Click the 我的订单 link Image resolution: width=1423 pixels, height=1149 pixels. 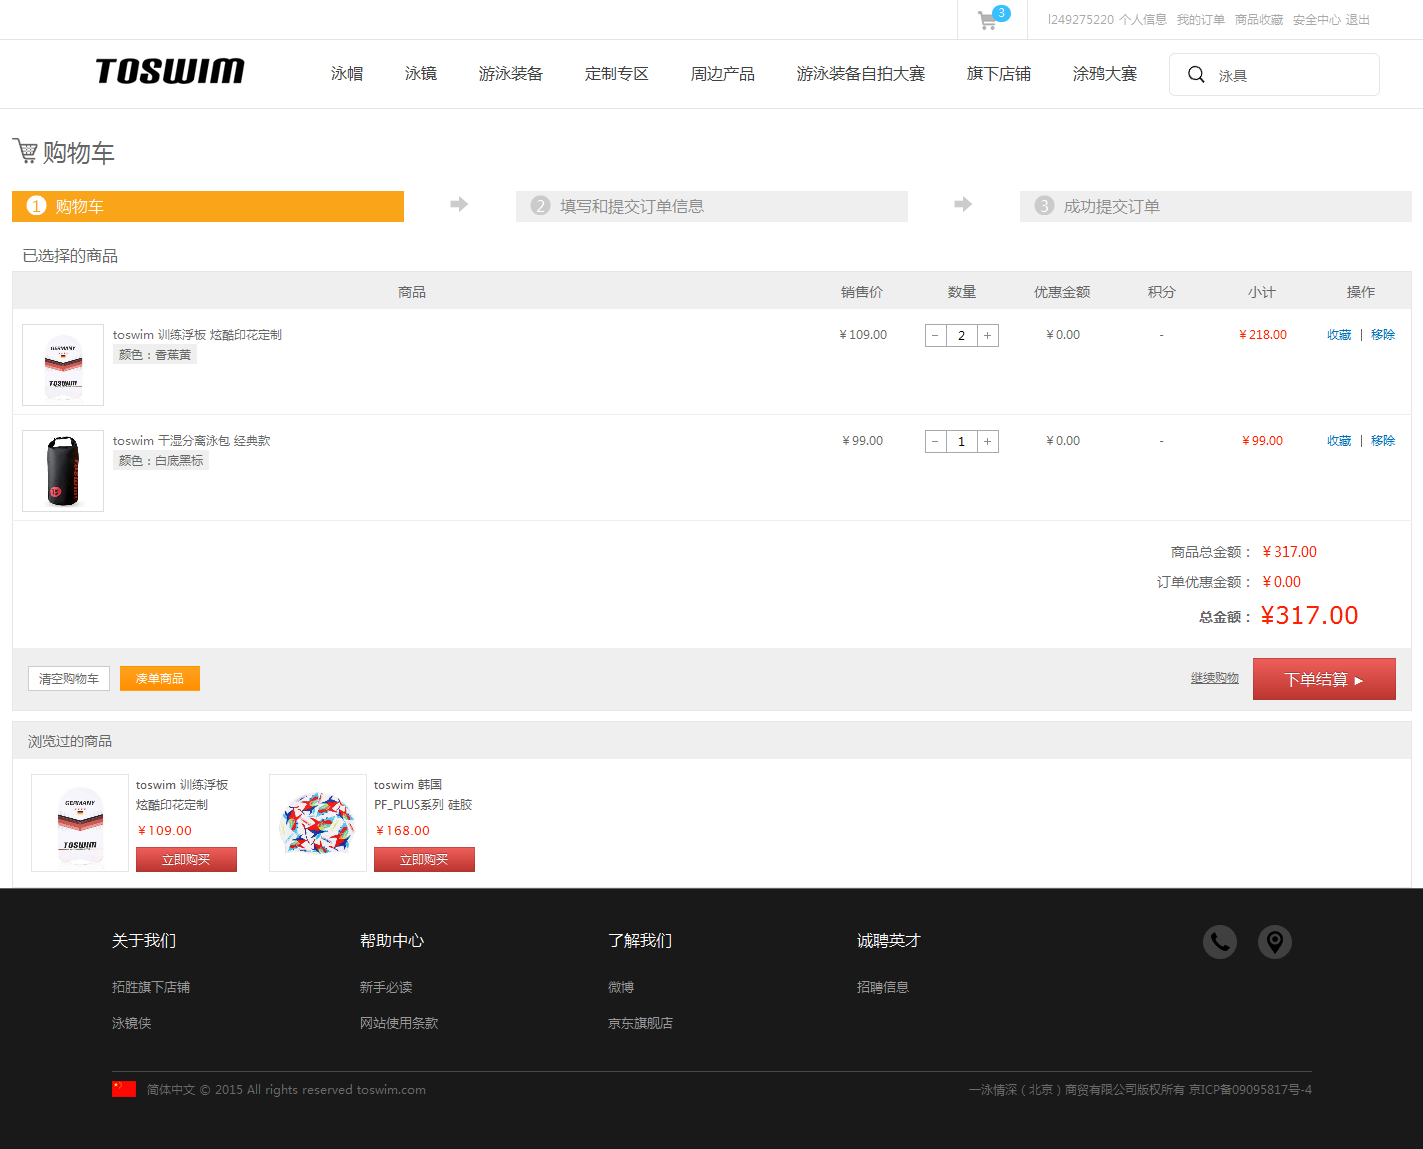coord(1201,20)
